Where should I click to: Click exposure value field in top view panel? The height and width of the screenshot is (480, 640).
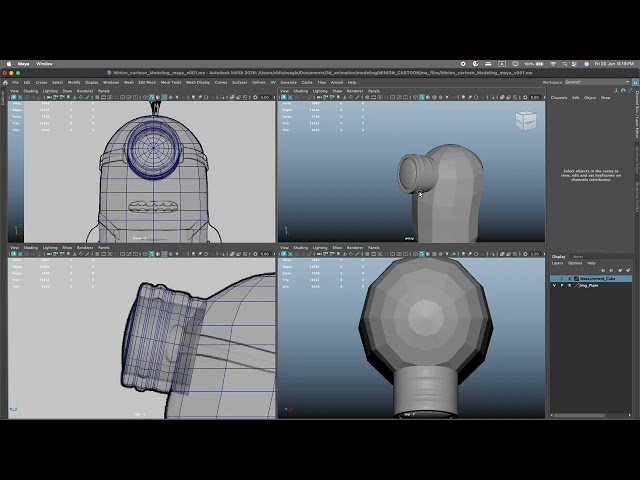point(535,254)
